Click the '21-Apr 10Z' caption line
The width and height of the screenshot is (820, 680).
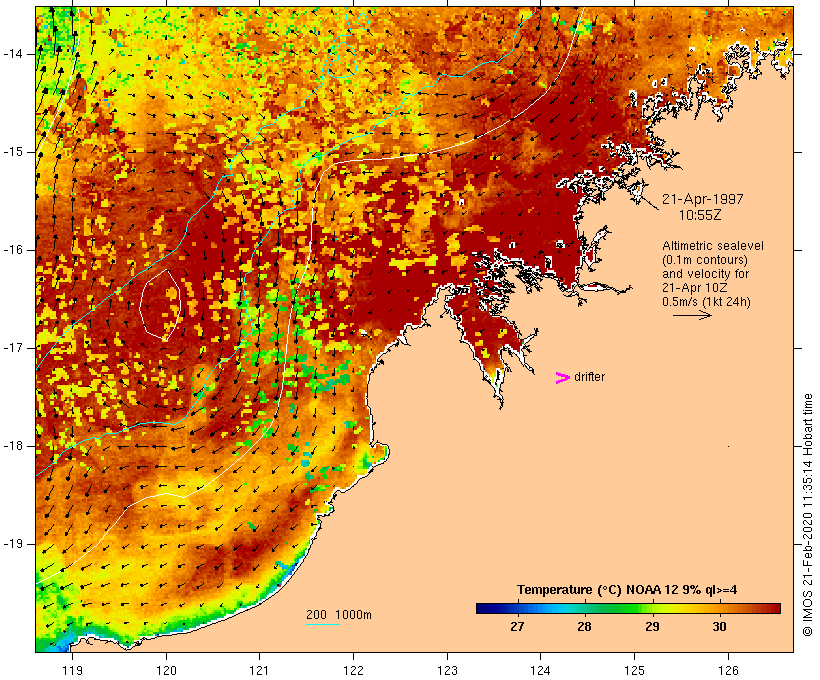coord(694,288)
